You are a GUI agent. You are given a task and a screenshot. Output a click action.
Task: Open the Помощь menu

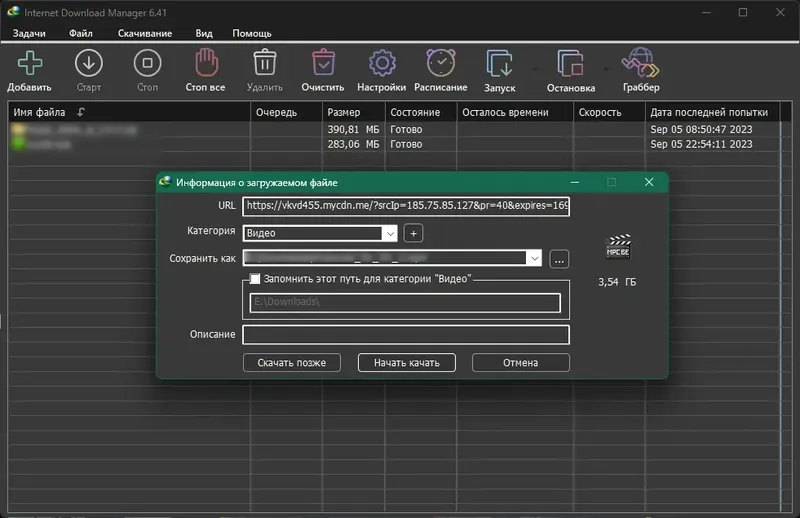point(252,33)
